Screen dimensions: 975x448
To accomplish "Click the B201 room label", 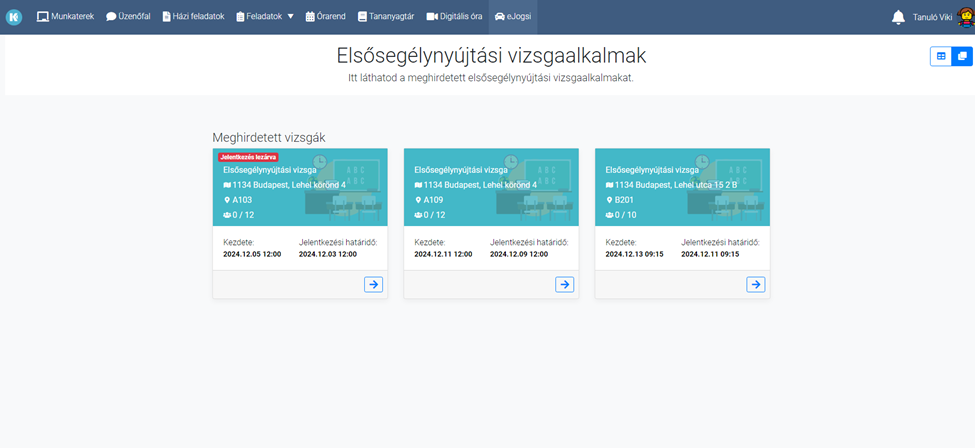I will pos(624,200).
